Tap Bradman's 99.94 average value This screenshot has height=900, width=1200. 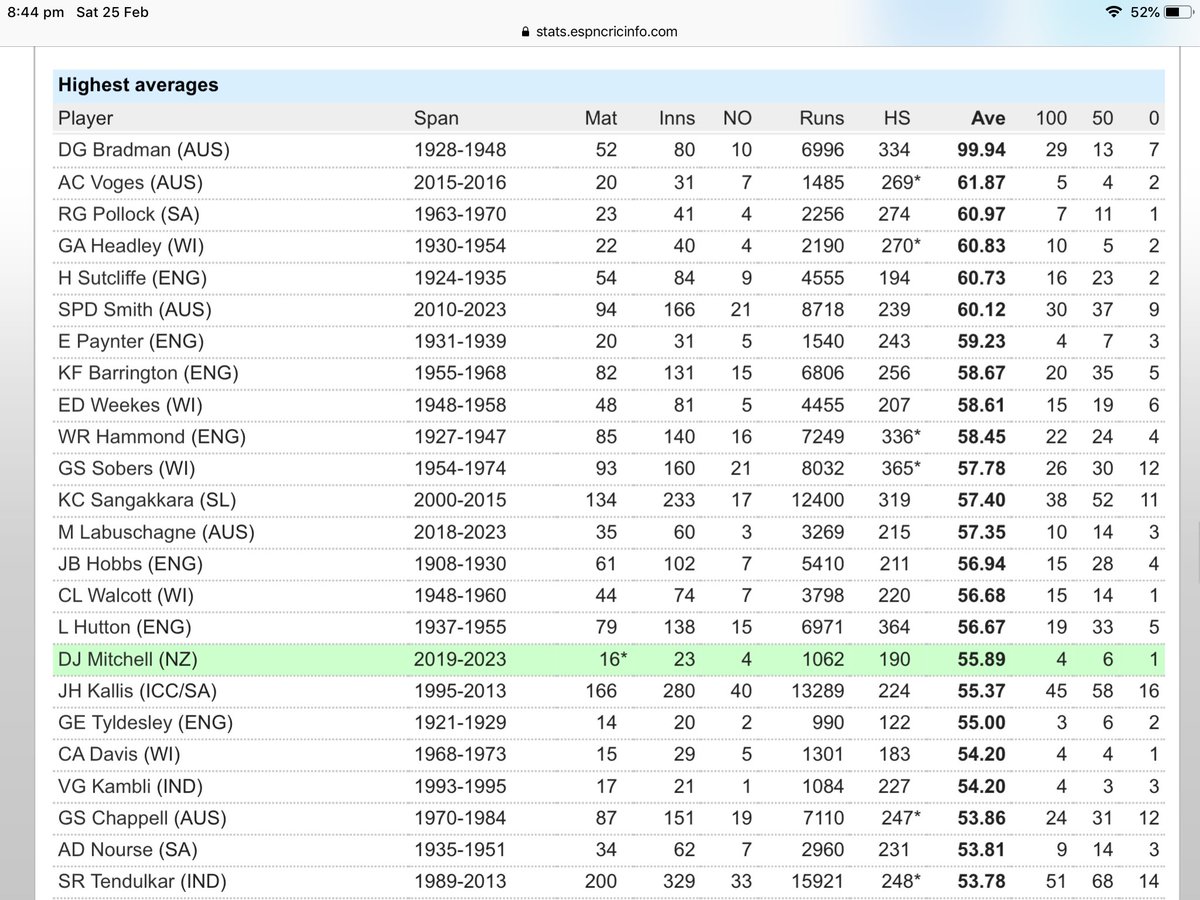[980, 150]
